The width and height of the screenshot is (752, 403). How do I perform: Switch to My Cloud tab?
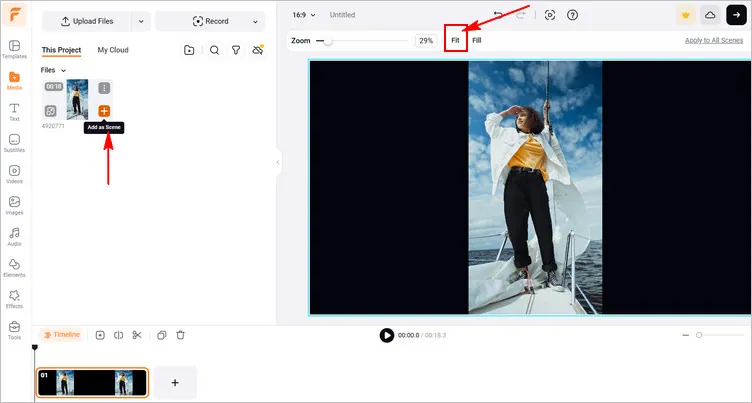[x=113, y=50]
